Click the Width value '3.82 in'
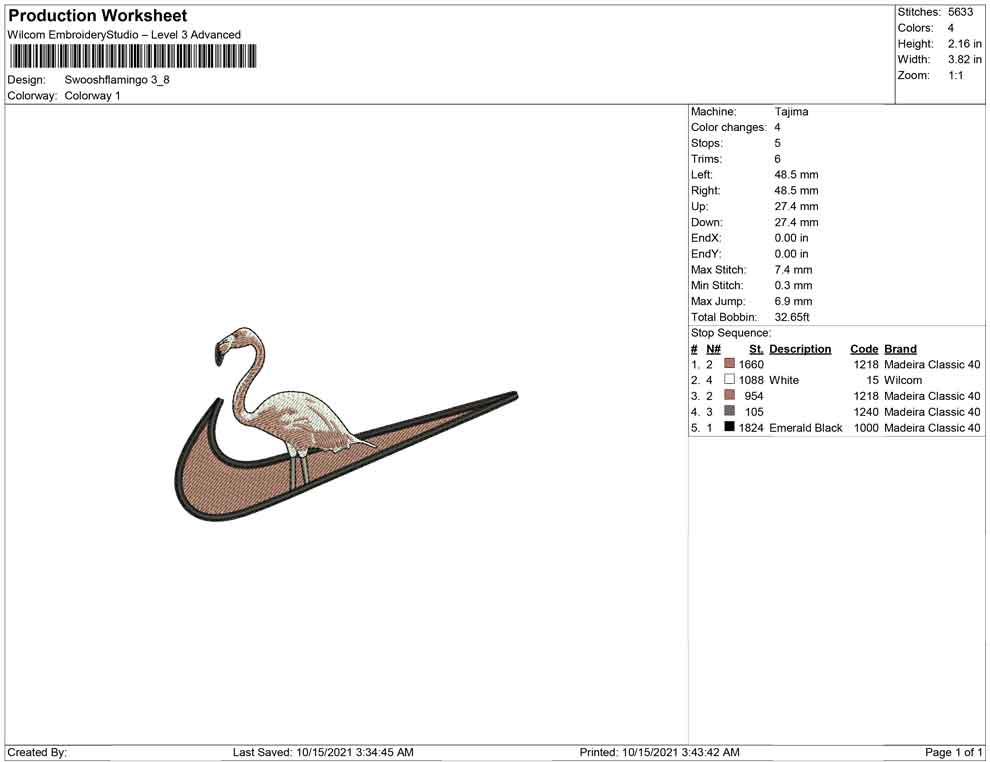 pyautogui.click(x=965, y=59)
